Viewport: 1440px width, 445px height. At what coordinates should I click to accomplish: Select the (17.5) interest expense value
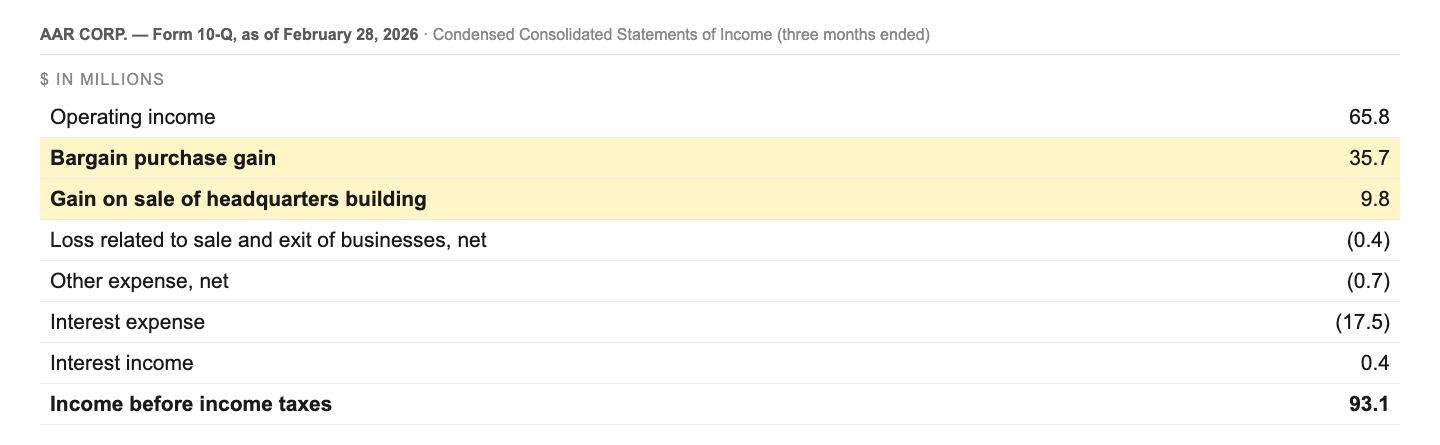click(x=1362, y=322)
